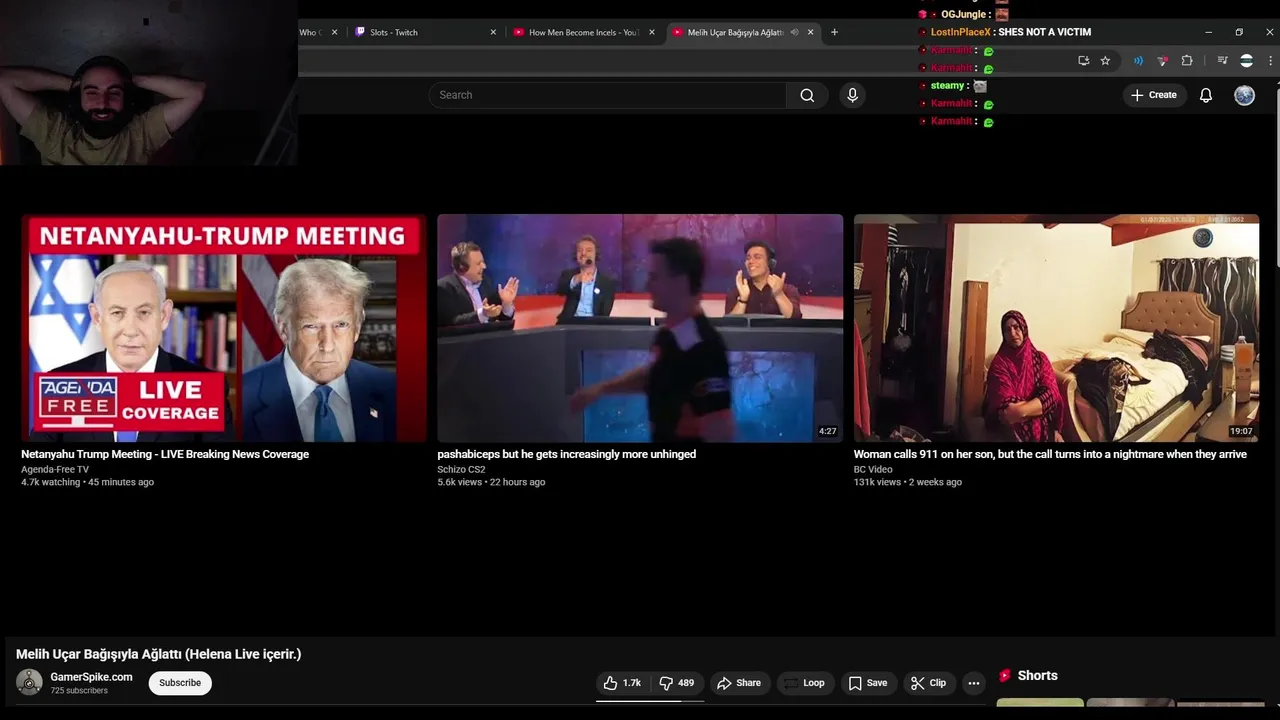The width and height of the screenshot is (1280, 720).
Task: Open the browser Extensions puzzle icon
Action: pos(1187,61)
